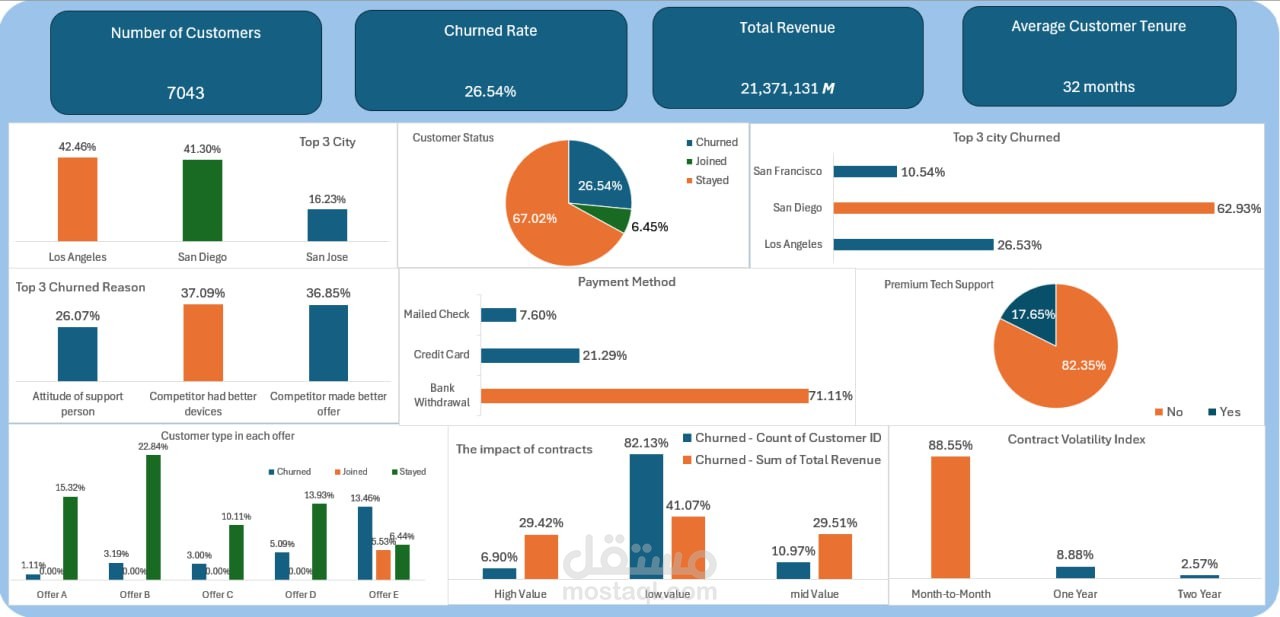Select the orange 29.42% High Value bar
The image size is (1280, 617).
click(x=541, y=557)
